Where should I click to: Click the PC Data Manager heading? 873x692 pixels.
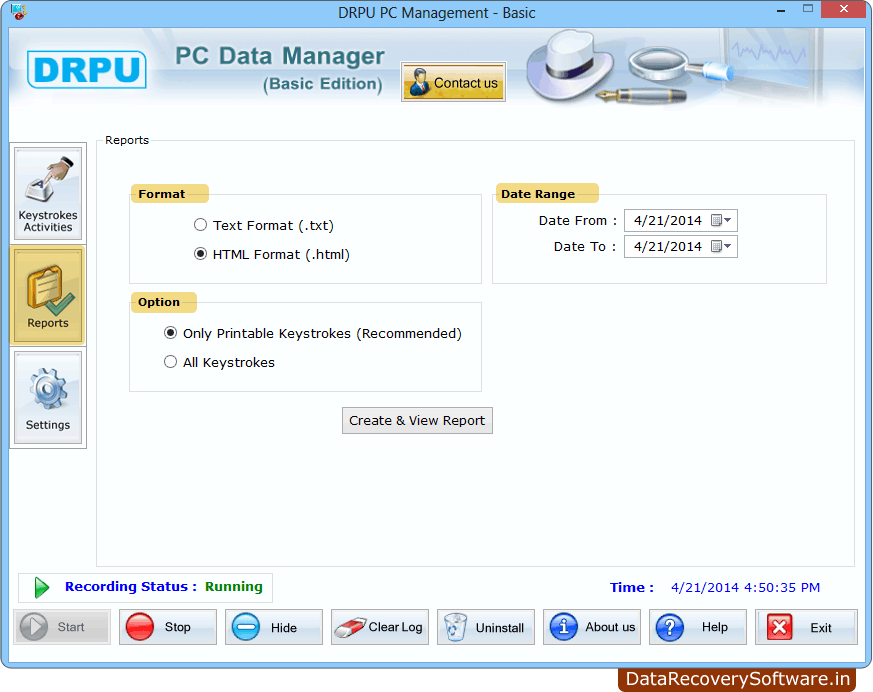coord(280,56)
